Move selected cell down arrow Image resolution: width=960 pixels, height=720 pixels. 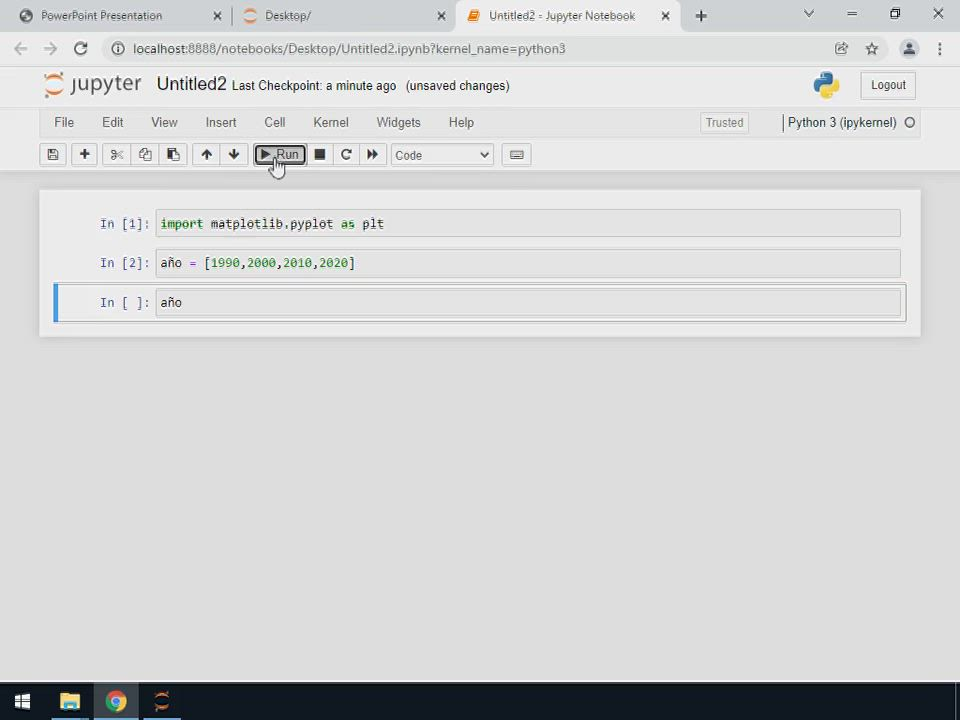(x=234, y=155)
